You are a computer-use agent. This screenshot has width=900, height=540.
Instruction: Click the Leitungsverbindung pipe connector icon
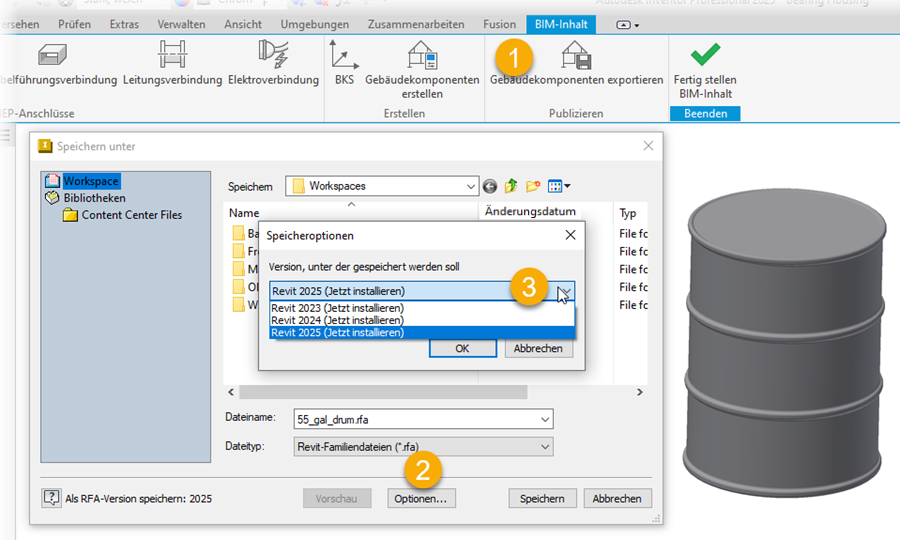(x=172, y=55)
